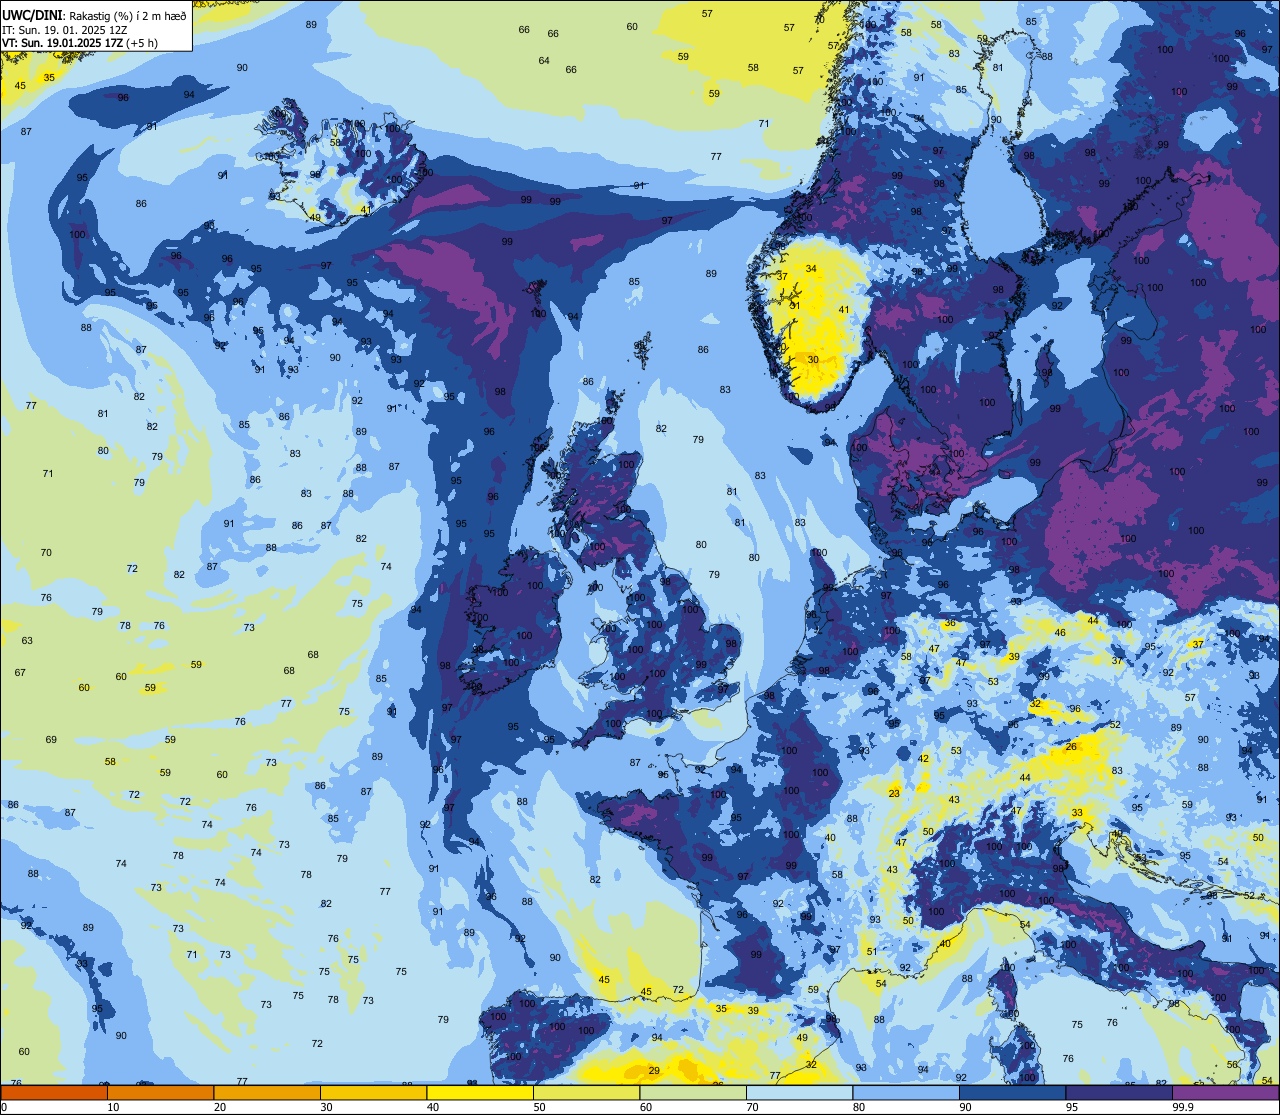Click the UWC/DINI title text
This screenshot has height=1115, width=1280.
32,15
